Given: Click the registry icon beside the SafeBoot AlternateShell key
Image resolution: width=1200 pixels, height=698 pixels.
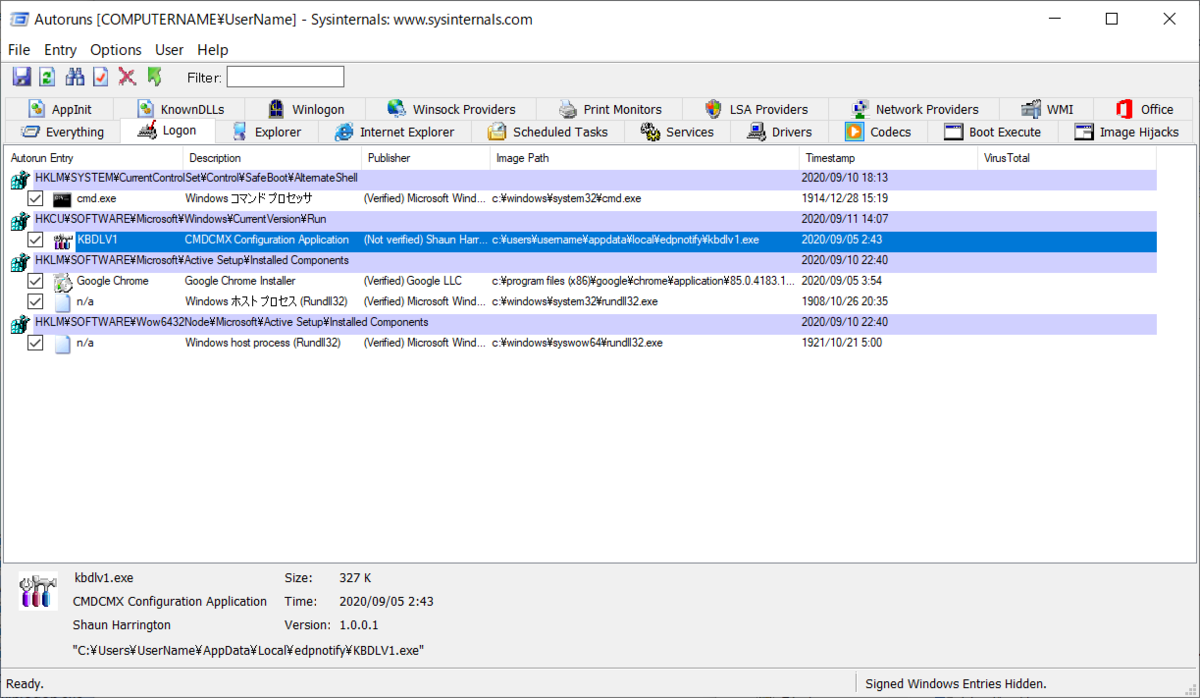Looking at the screenshot, I should (x=19, y=179).
